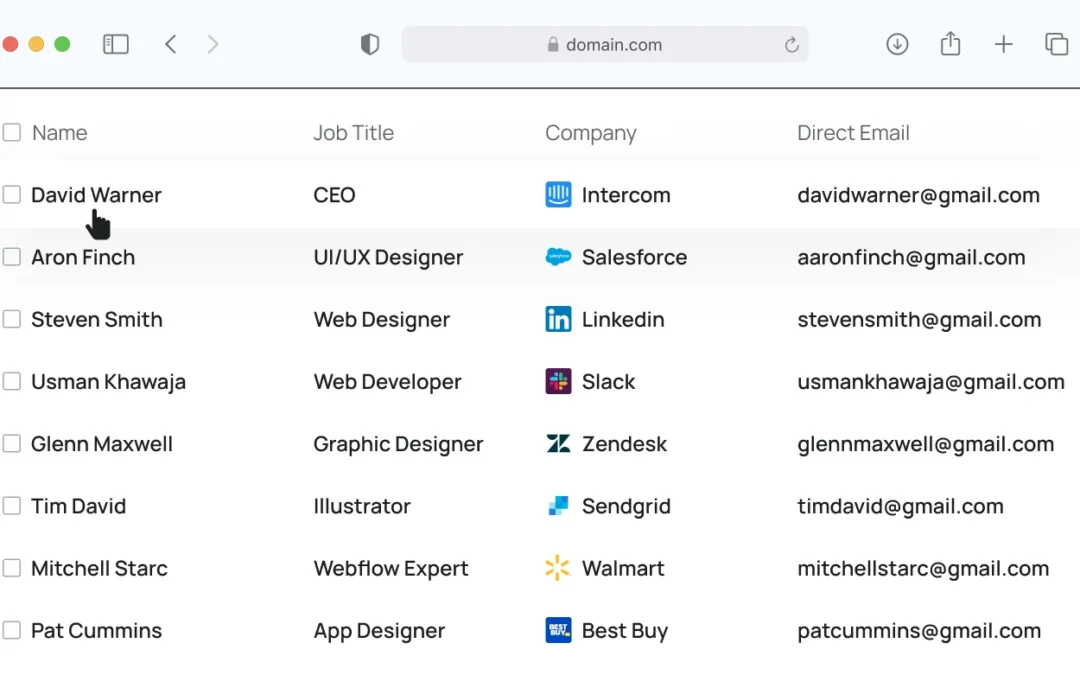Open email link stevensmith@gmail.com
The width and height of the screenshot is (1080, 675).
click(919, 320)
